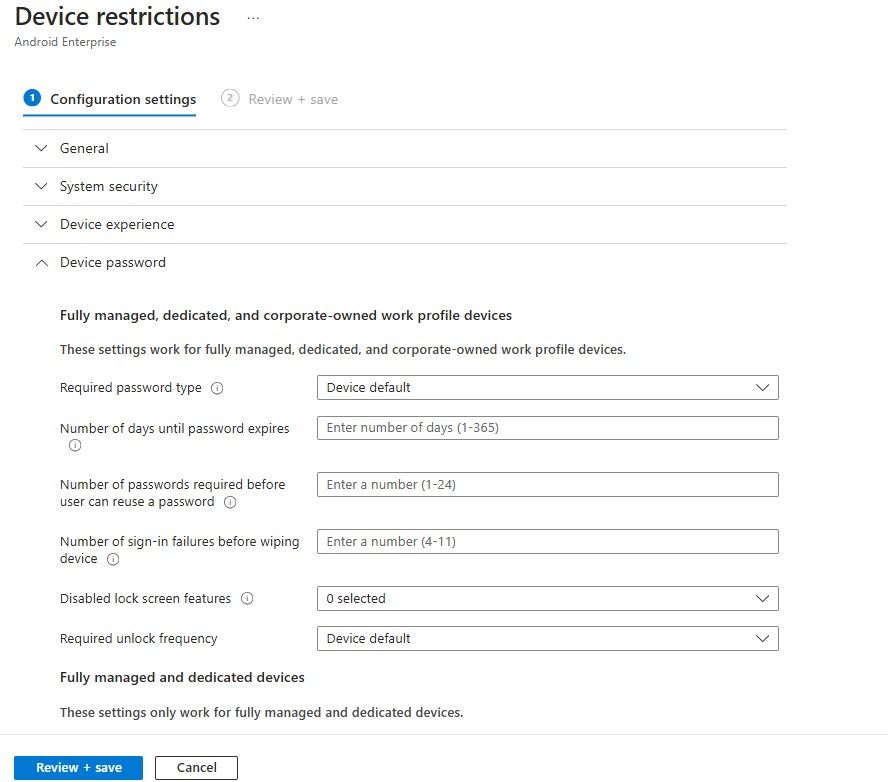Screen dimensions: 888x782
Task: Click the step 1 circle icon
Action: pyautogui.click(x=31, y=98)
